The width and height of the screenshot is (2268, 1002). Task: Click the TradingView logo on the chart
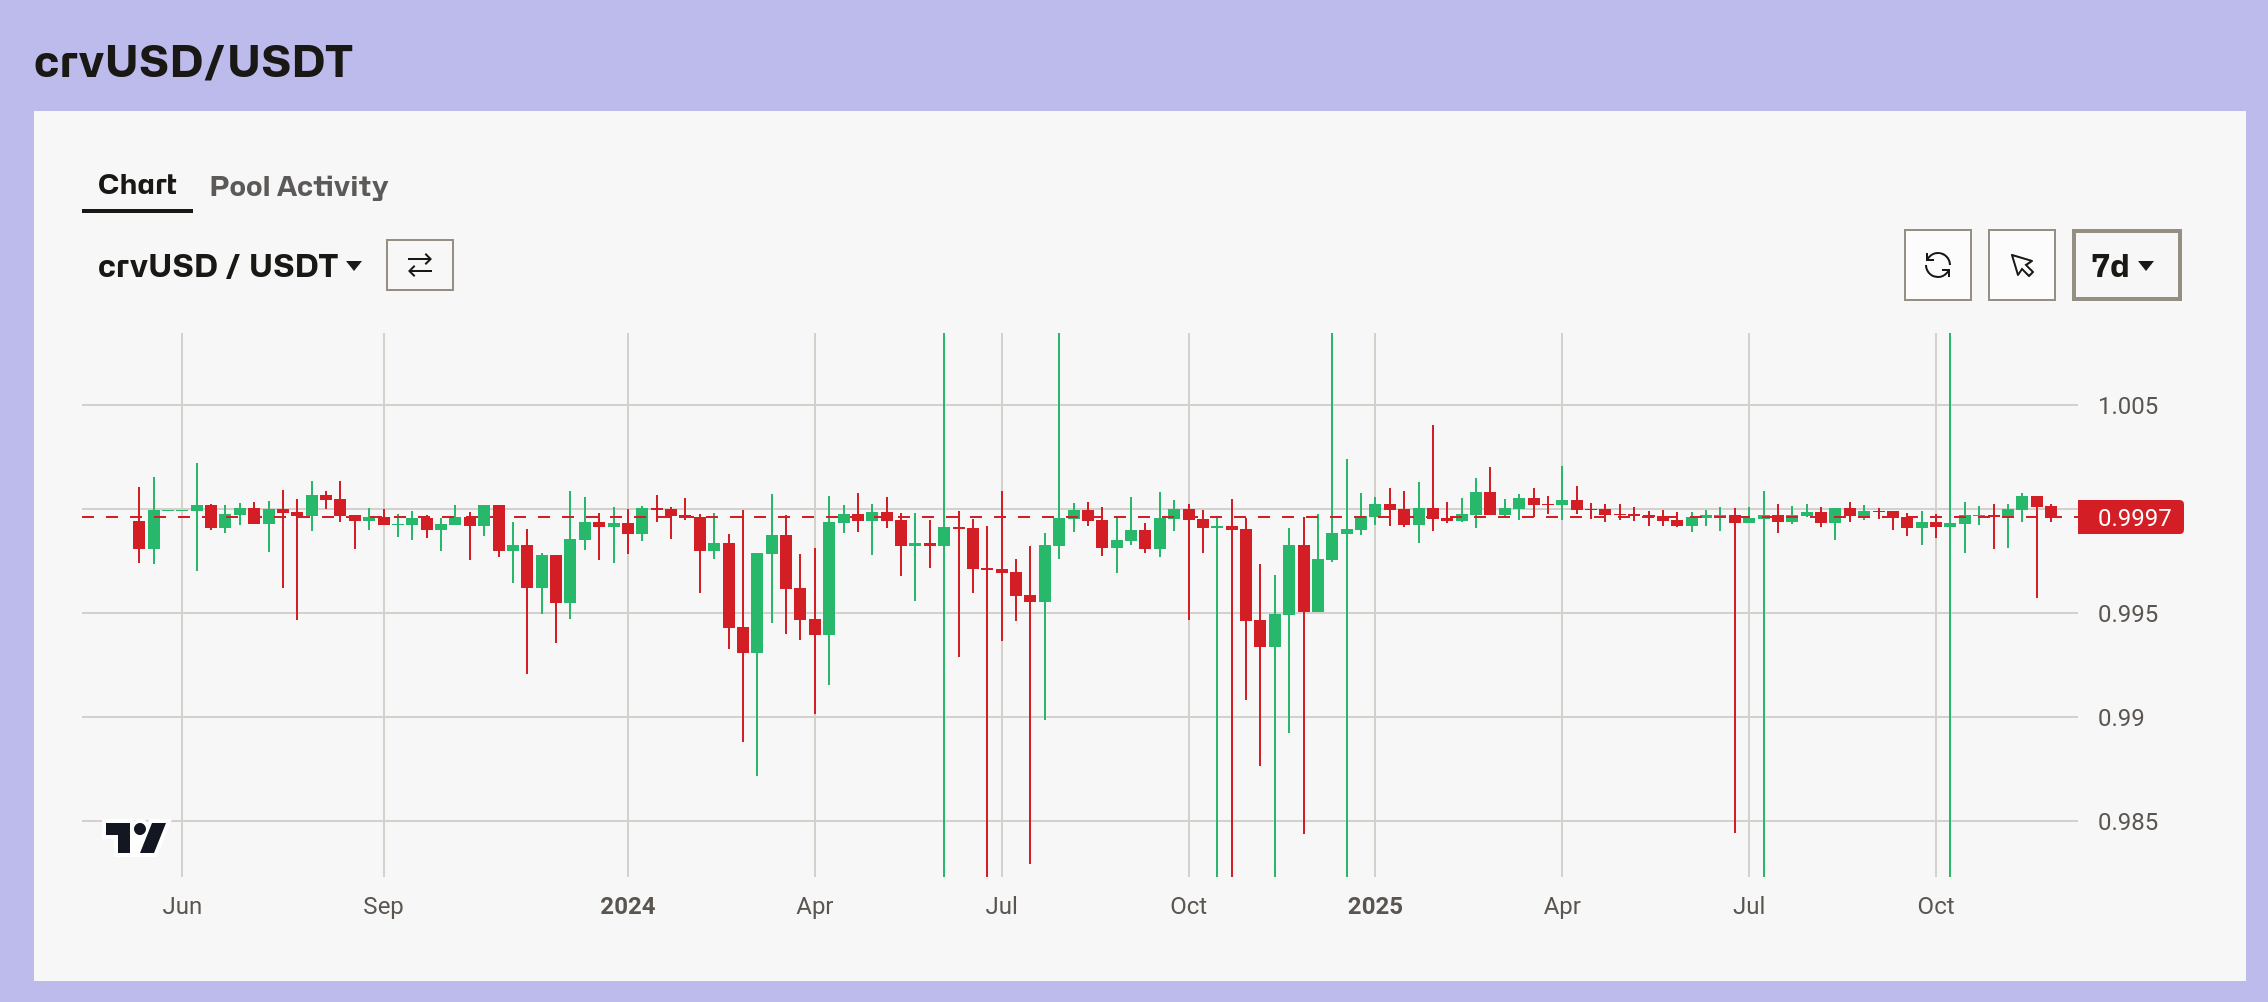[135, 837]
